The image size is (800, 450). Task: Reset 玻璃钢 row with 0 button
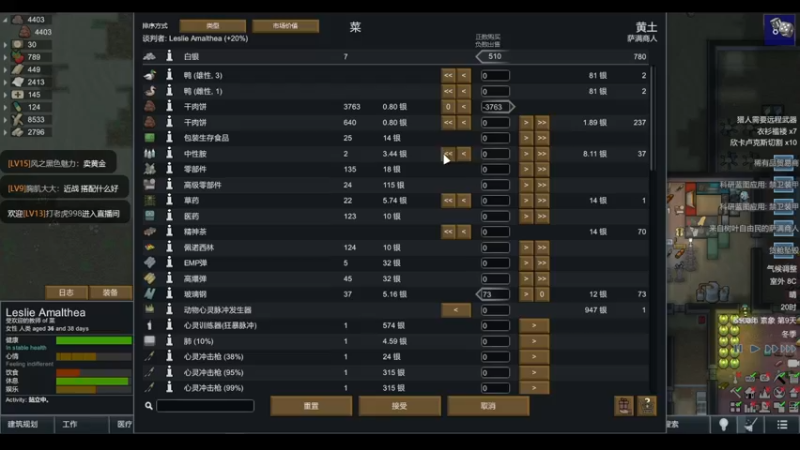[542, 294]
